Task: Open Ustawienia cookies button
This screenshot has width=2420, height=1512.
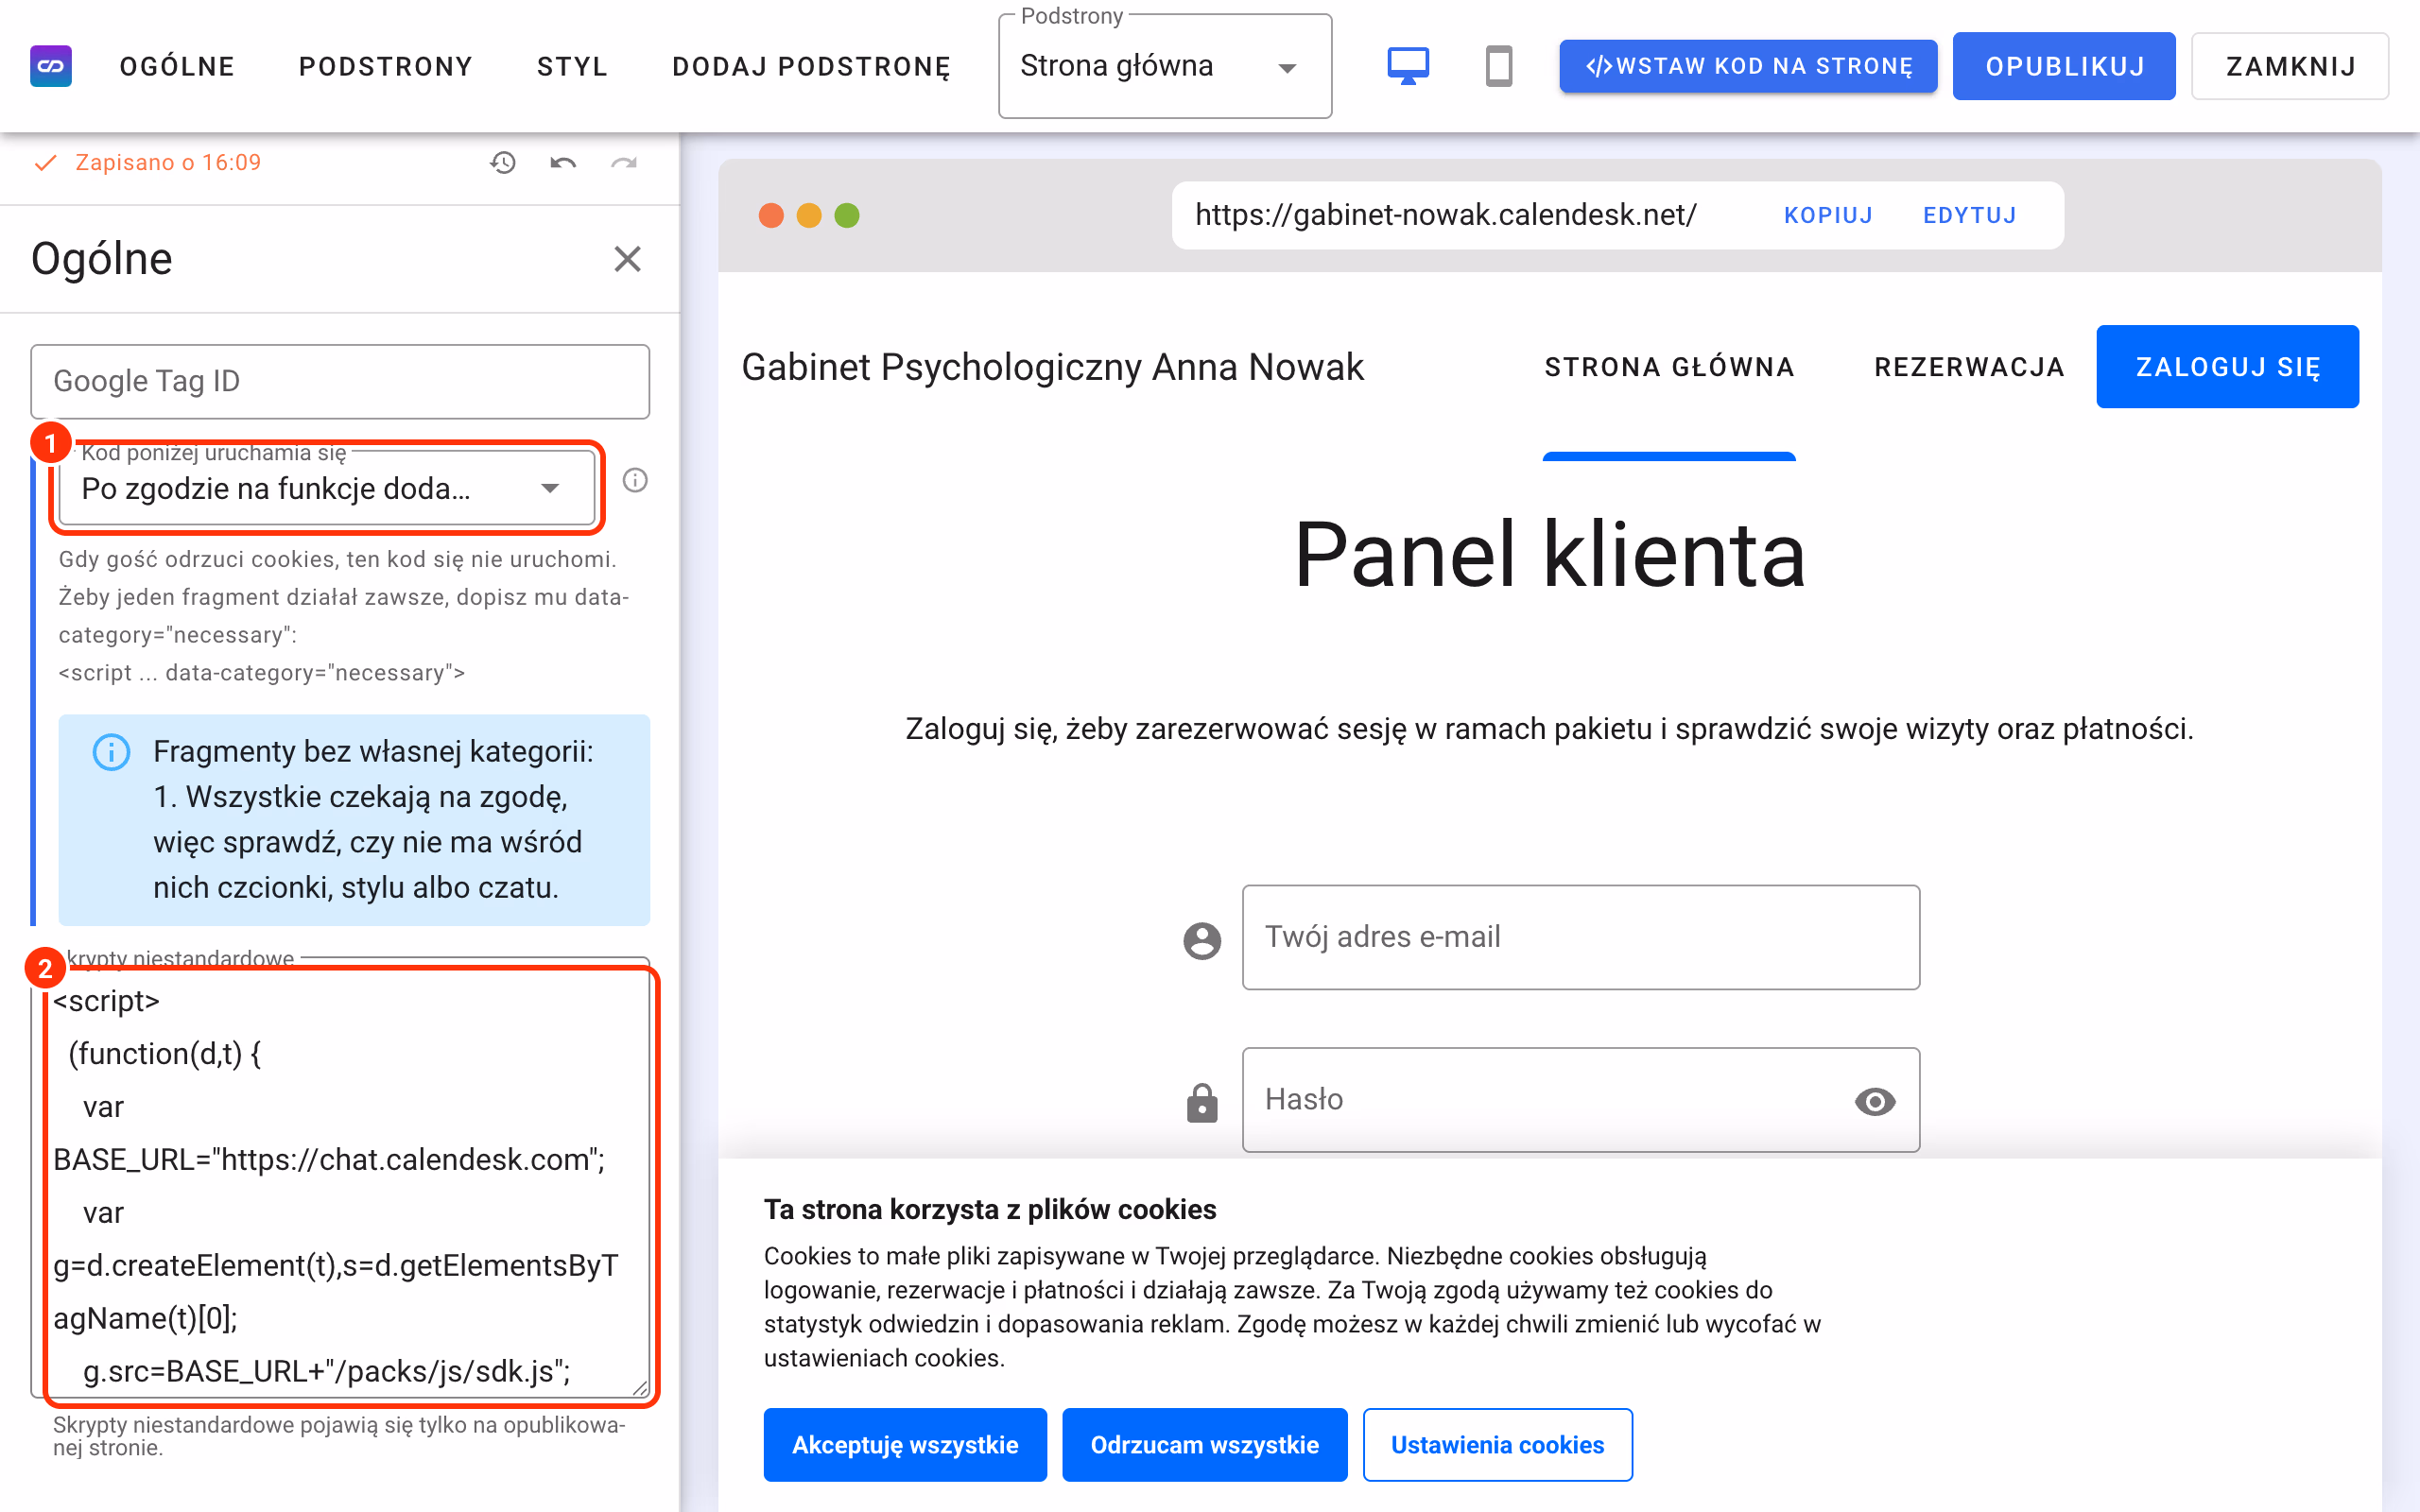Action: [x=1497, y=1445]
